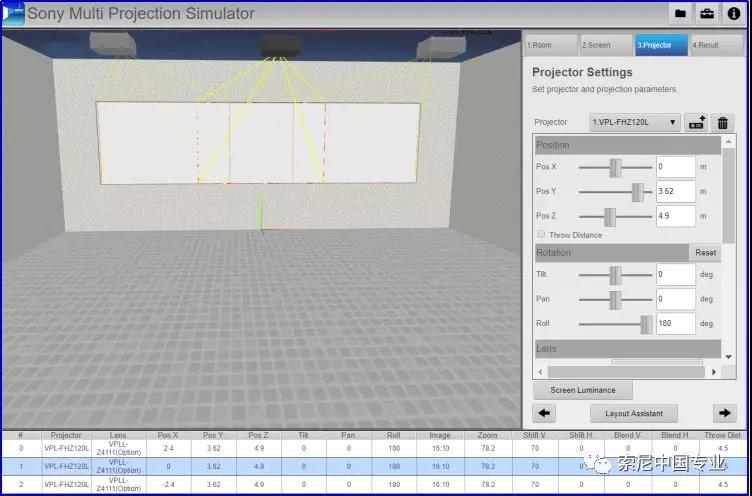
Task: Open the Projector selection dropdown
Action: 634,122
